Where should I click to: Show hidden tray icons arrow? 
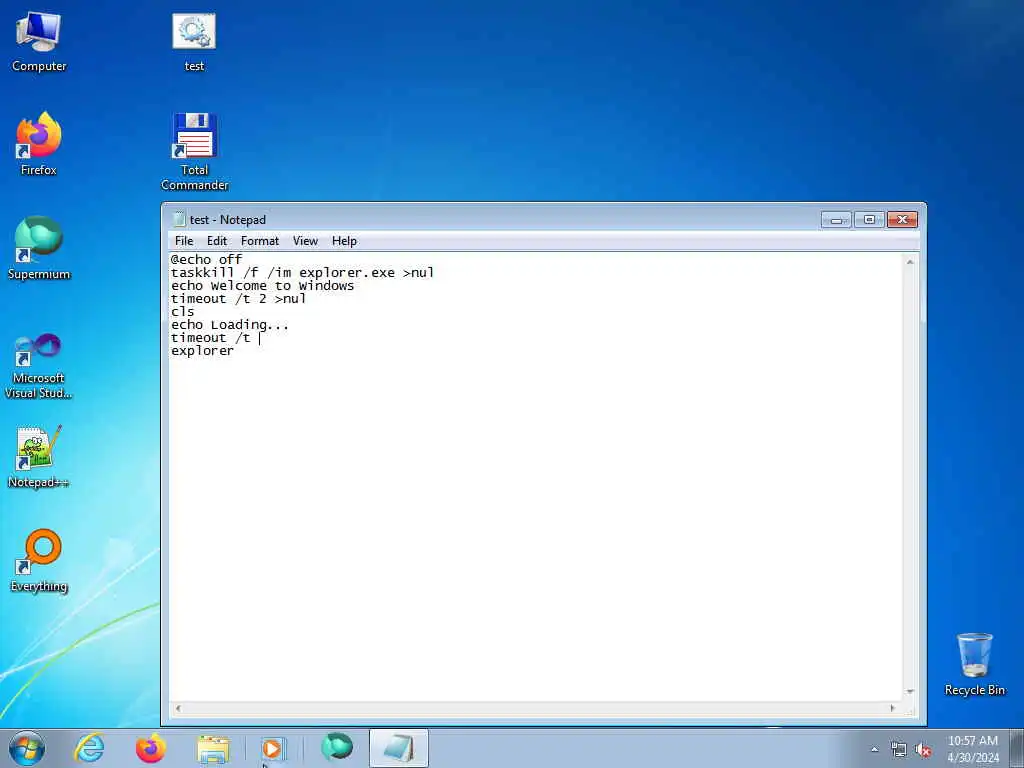point(874,749)
